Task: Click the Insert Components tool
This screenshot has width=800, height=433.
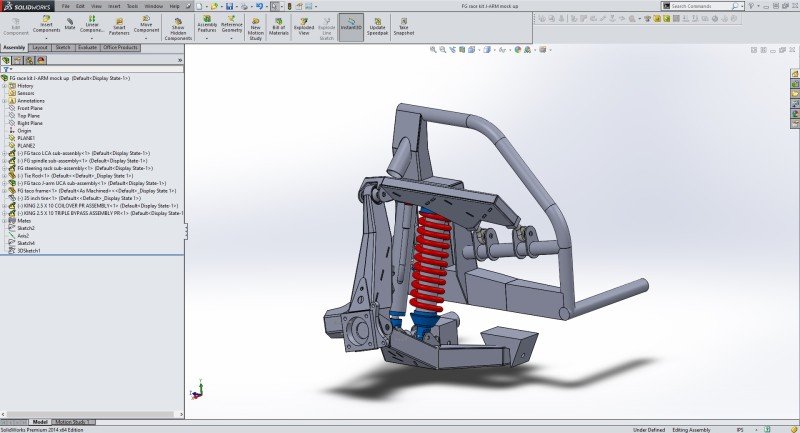Action: [x=46, y=26]
